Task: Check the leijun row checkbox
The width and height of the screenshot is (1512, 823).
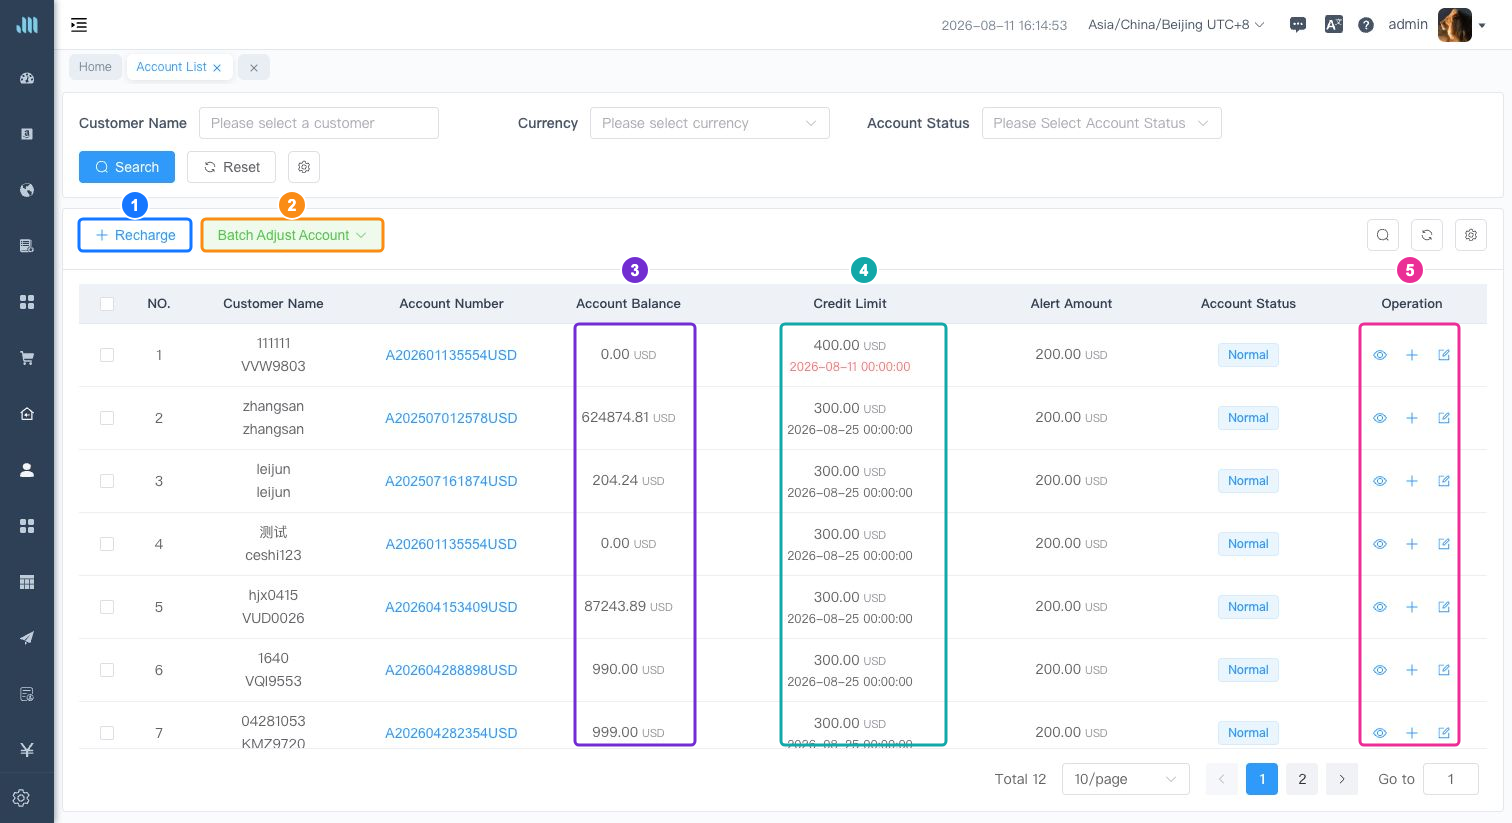Action: (x=107, y=481)
